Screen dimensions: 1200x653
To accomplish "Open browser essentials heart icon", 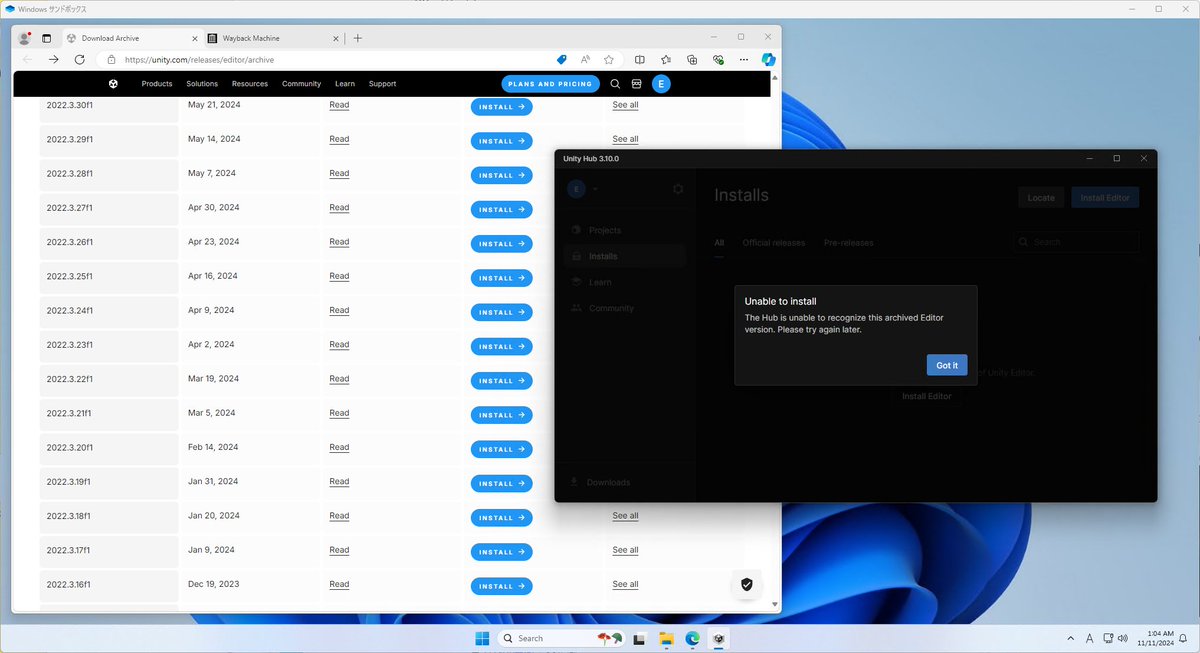I will click(717, 59).
